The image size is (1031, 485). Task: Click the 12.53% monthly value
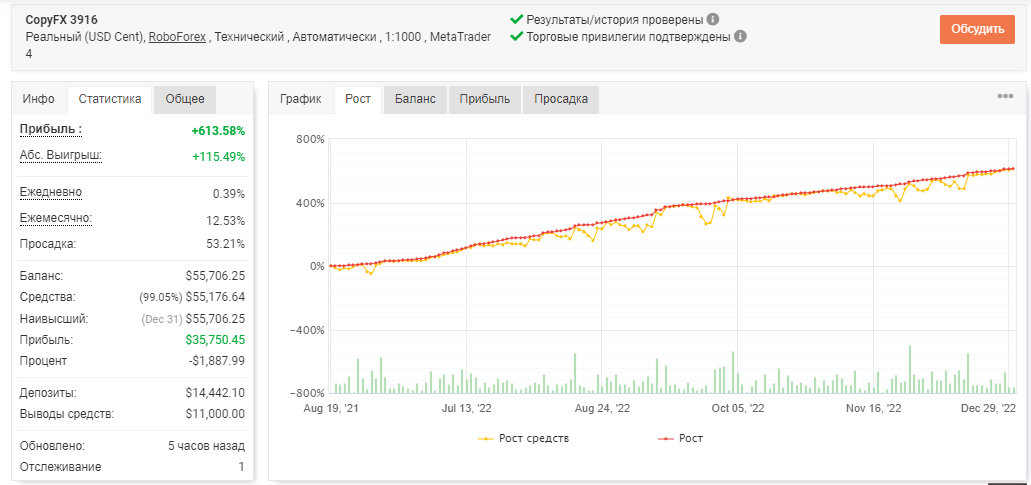tap(226, 220)
